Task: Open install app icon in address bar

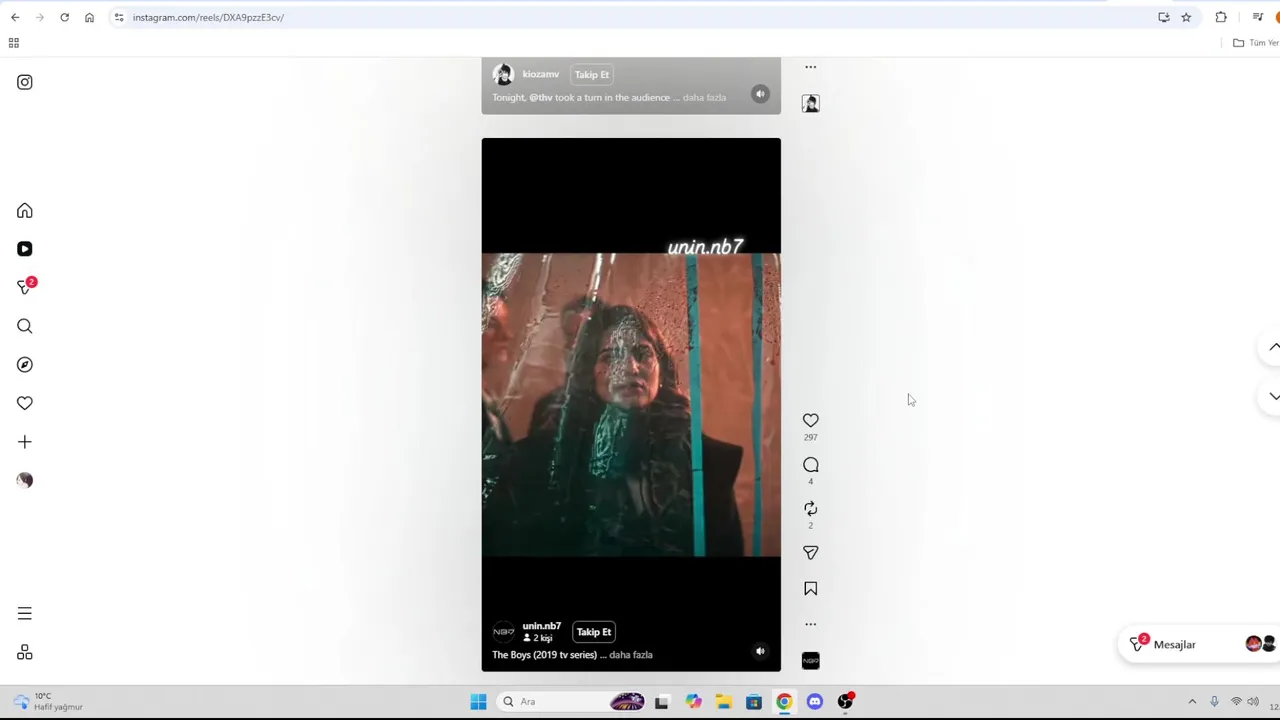Action: pos(1164,17)
